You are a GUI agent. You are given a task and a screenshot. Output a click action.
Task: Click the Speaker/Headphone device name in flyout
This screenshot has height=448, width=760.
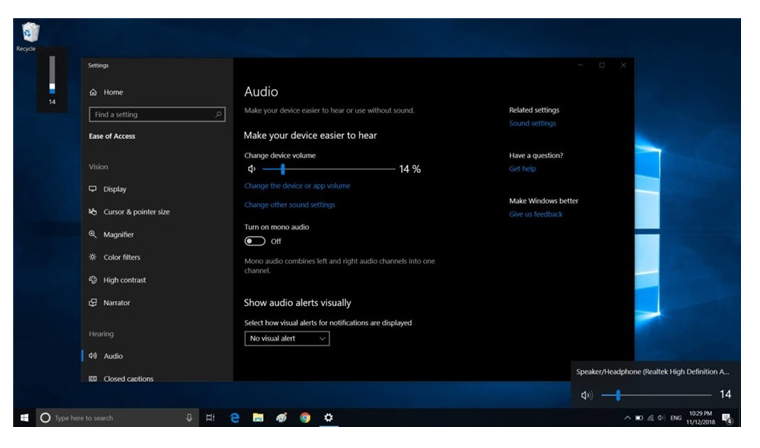click(x=652, y=372)
